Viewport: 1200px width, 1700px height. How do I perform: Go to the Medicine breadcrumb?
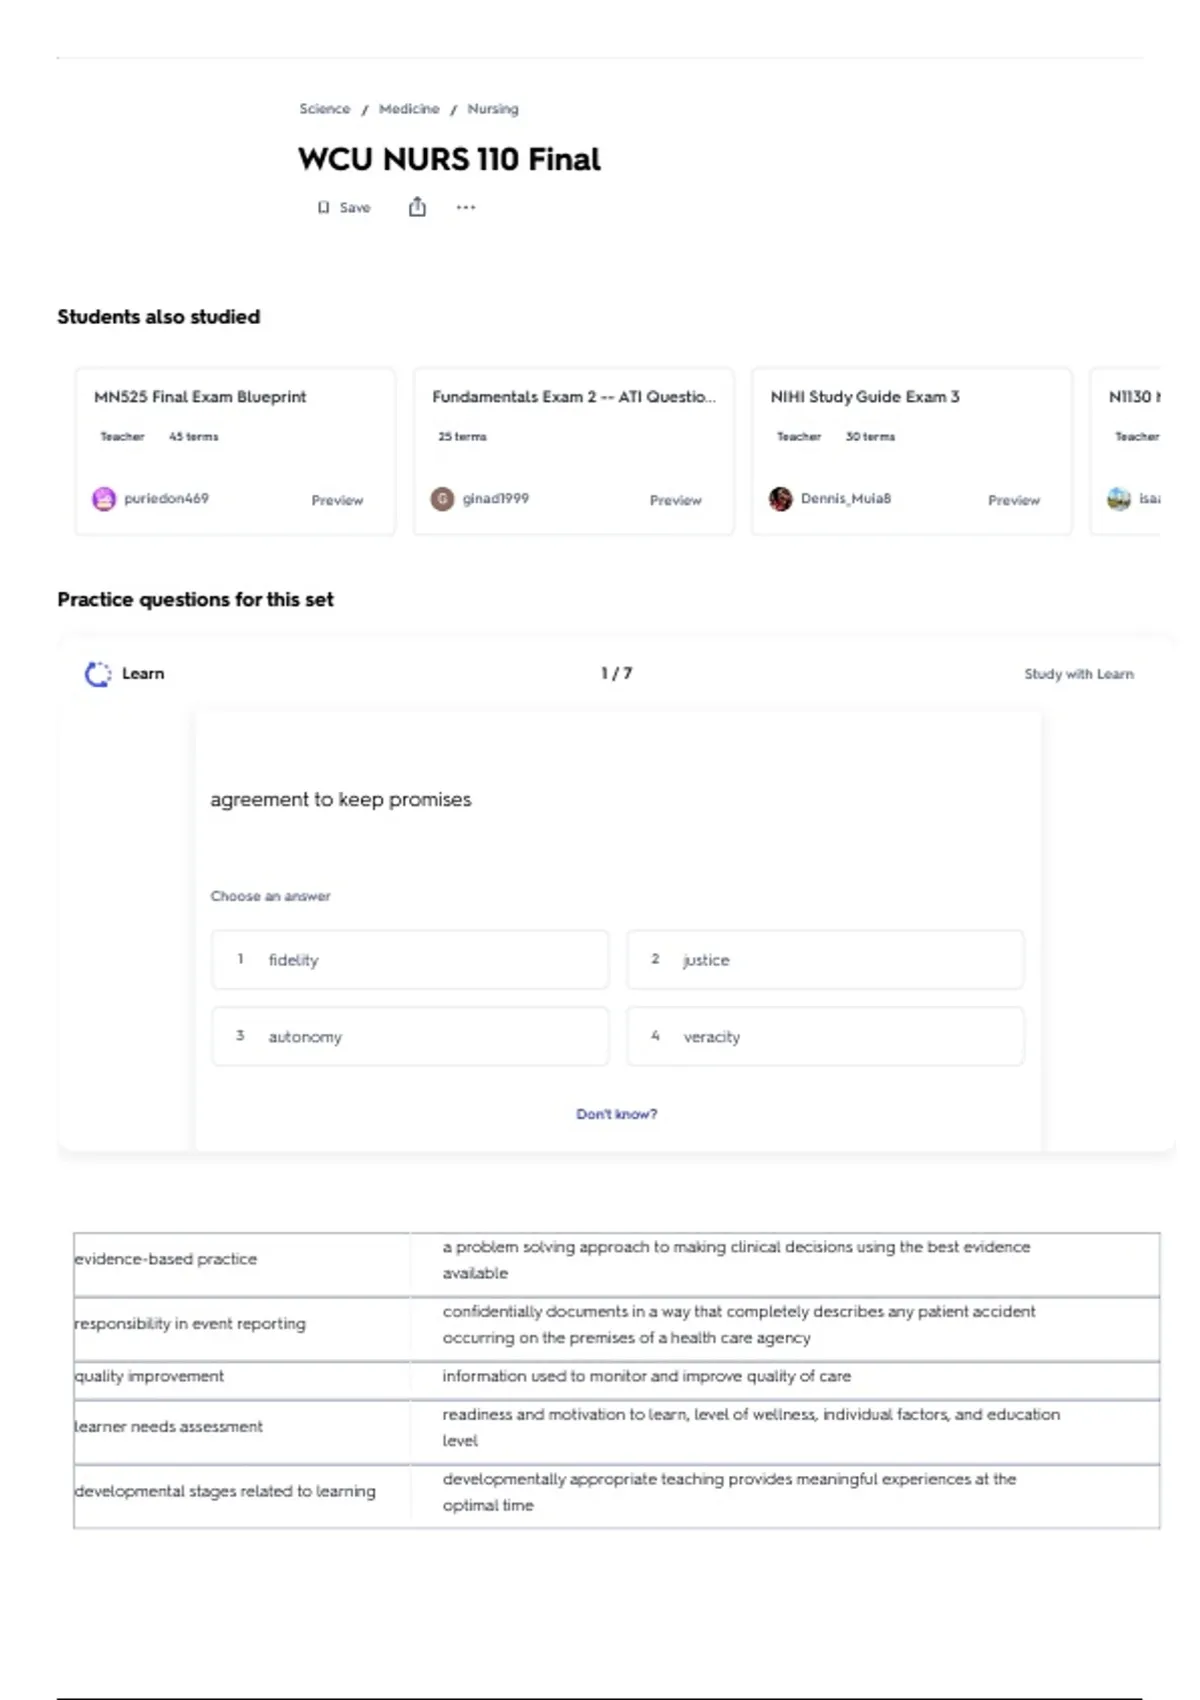click(x=409, y=109)
